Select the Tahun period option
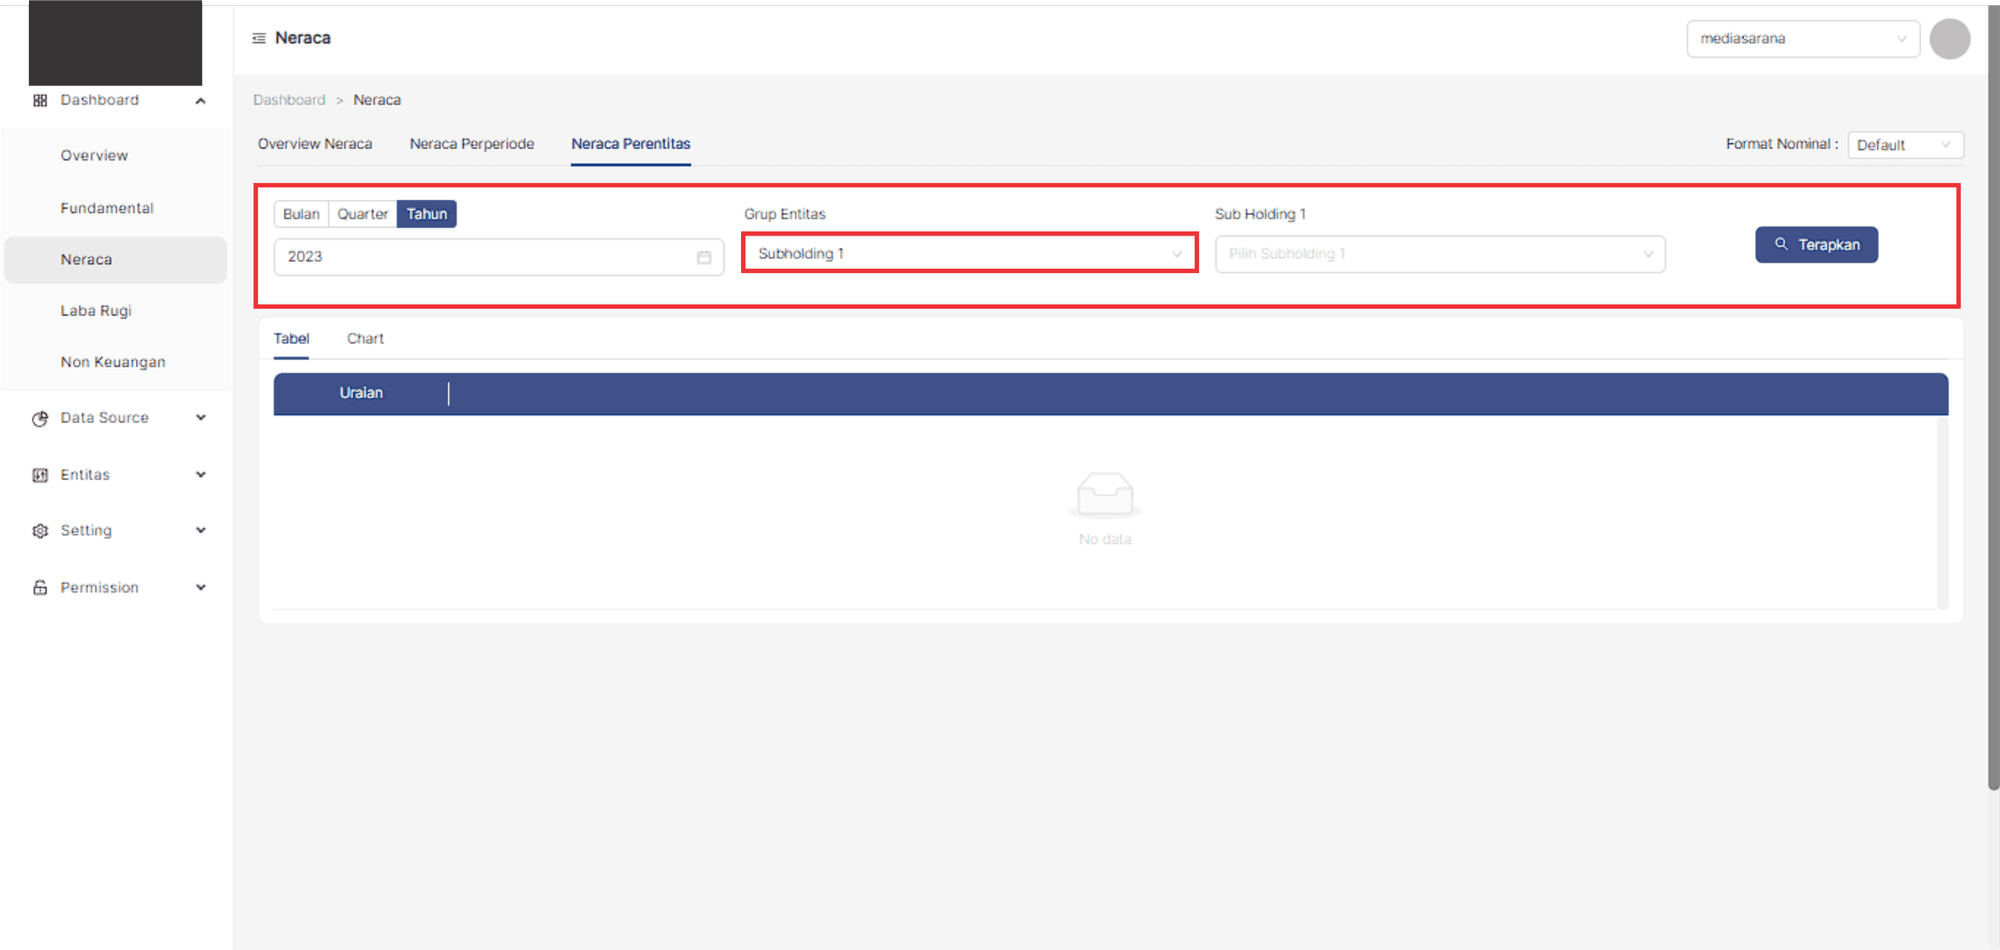This screenshot has height=950, width=2000. click(x=426, y=214)
